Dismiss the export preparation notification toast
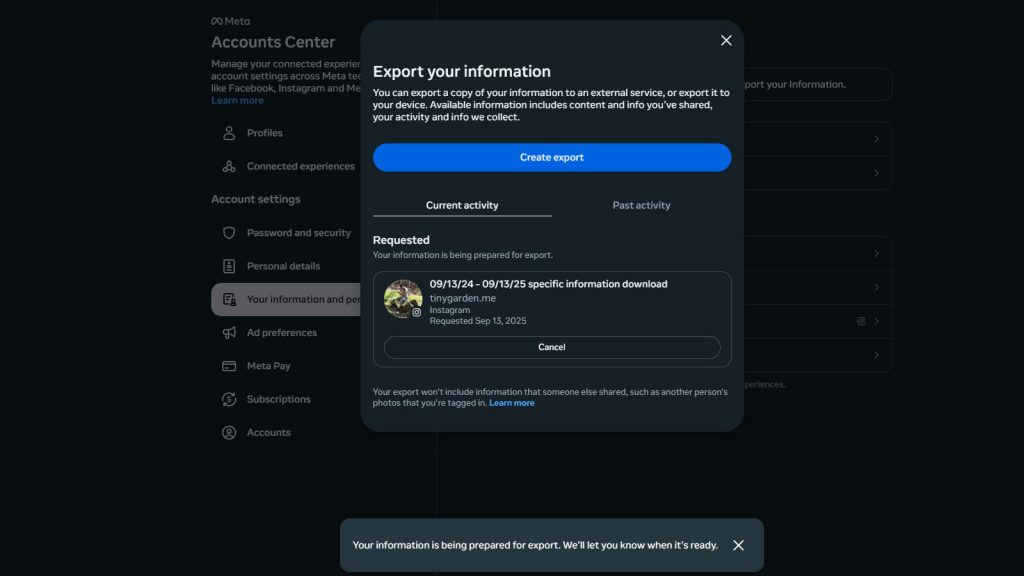The width and height of the screenshot is (1024, 576). pyautogui.click(x=738, y=545)
